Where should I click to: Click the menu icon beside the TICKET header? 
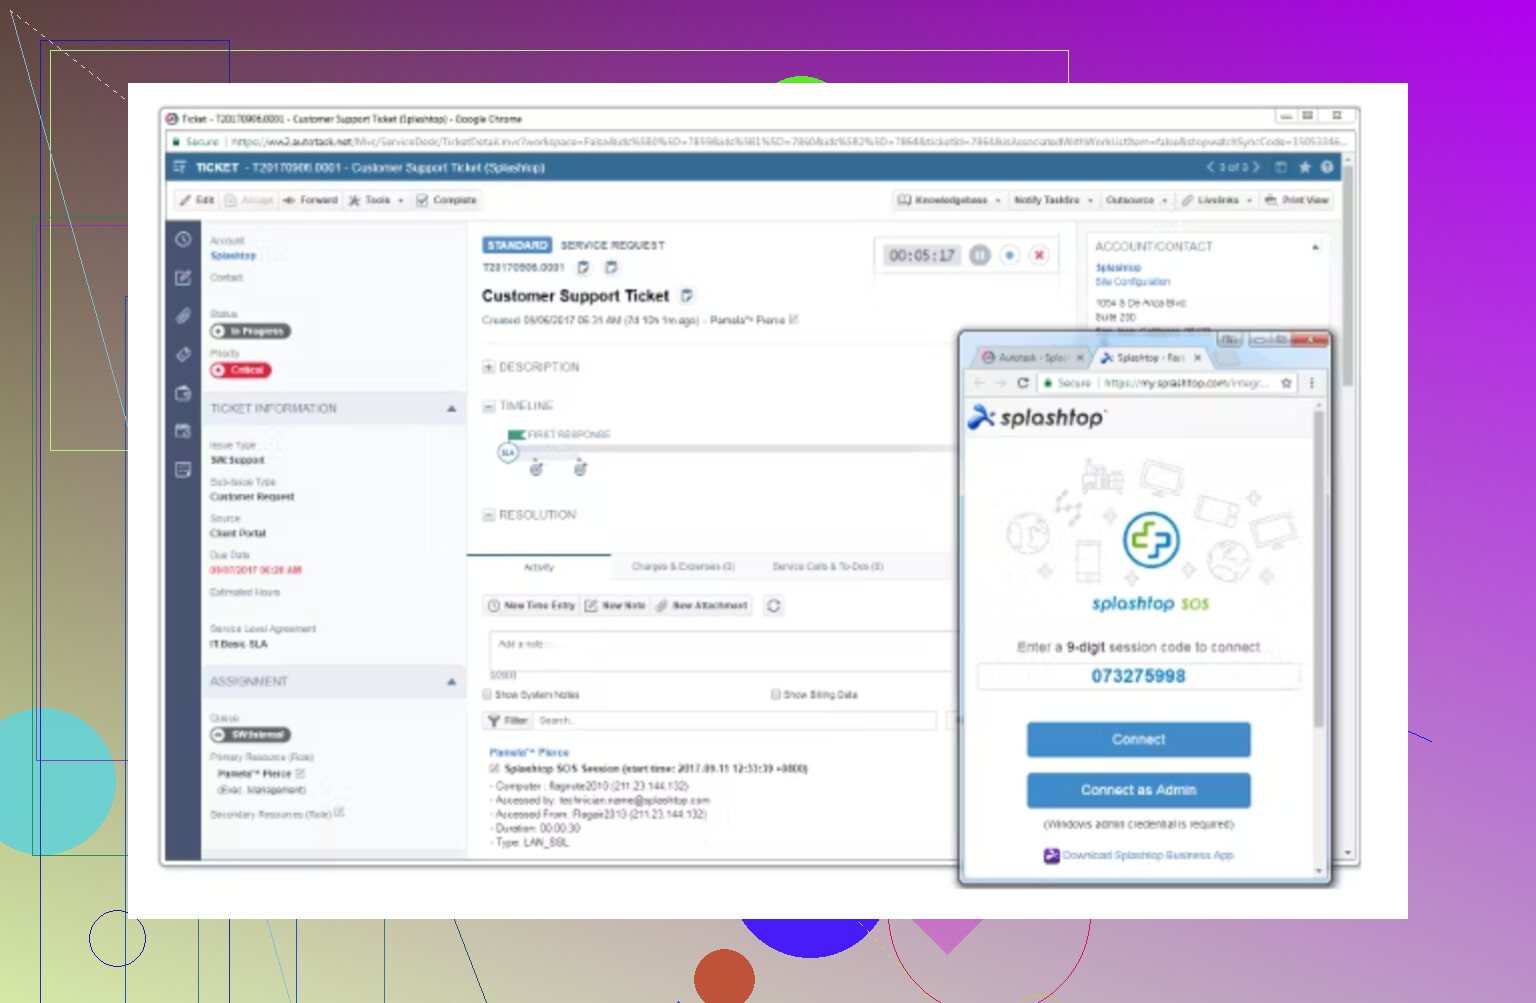click(180, 167)
